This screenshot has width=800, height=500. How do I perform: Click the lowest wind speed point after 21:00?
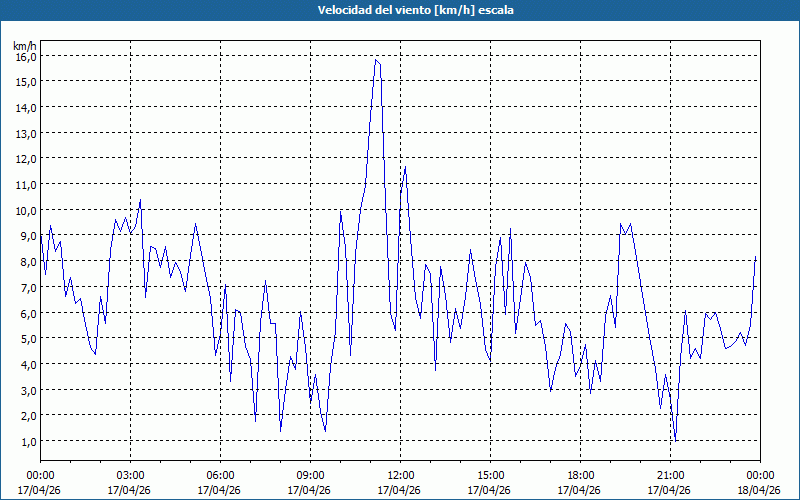676,440
